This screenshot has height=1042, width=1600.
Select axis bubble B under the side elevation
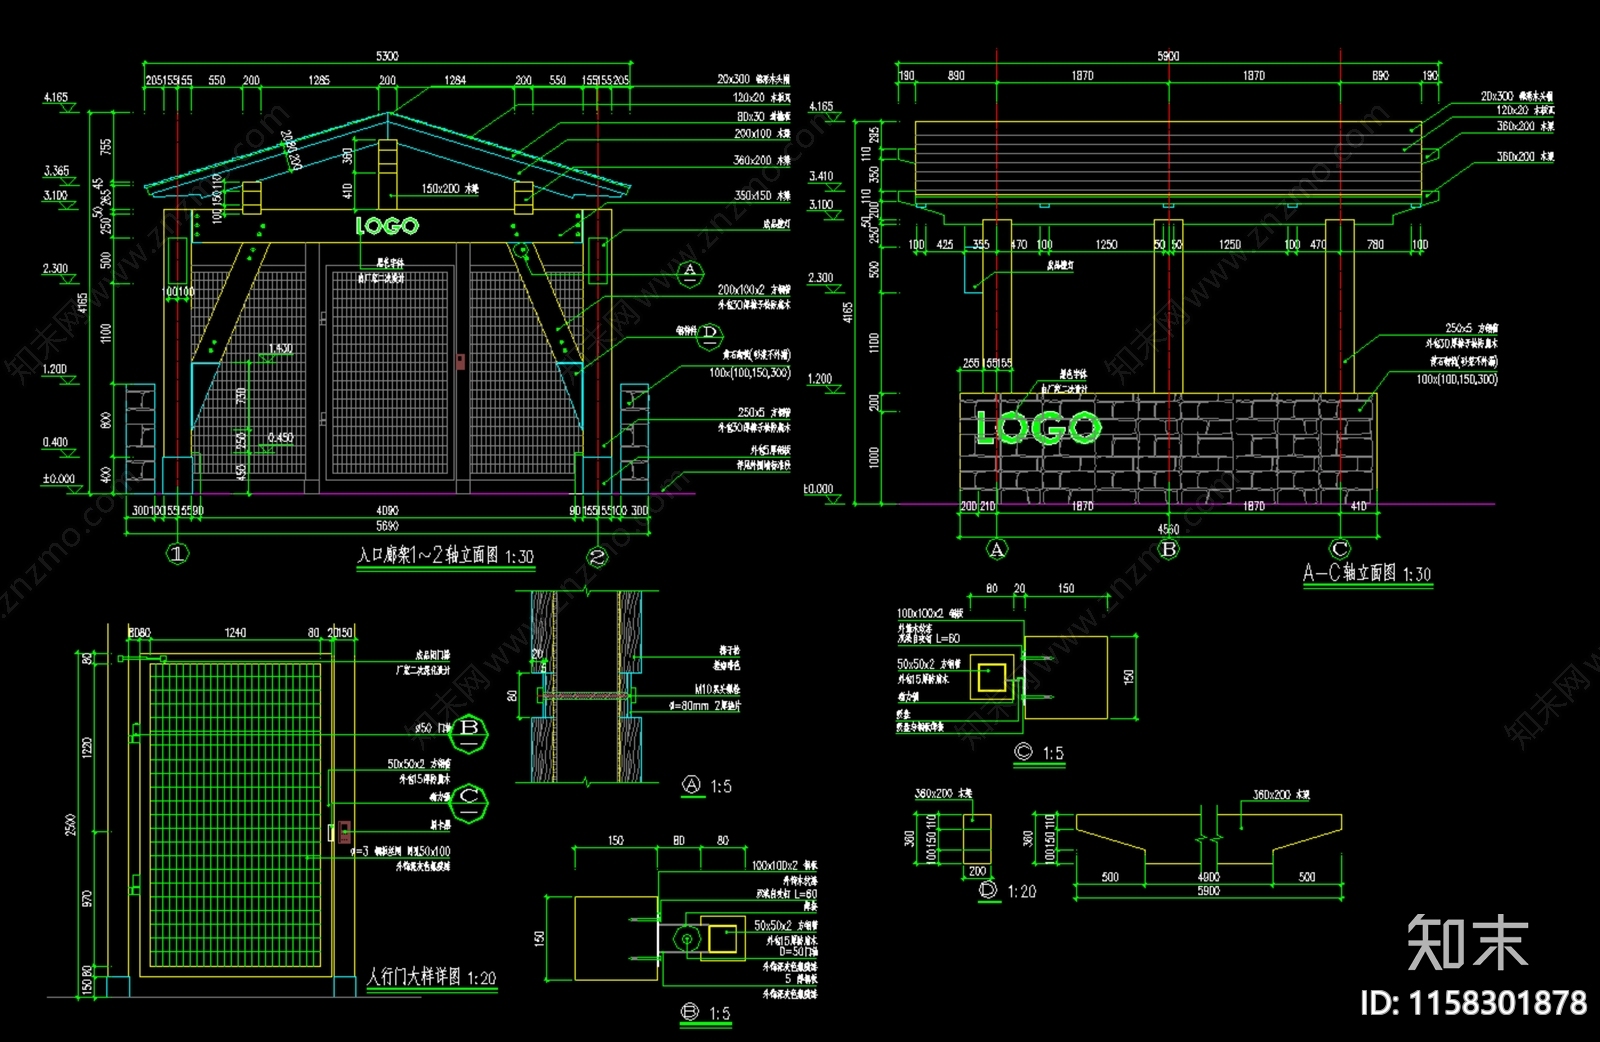point(1168,549)
